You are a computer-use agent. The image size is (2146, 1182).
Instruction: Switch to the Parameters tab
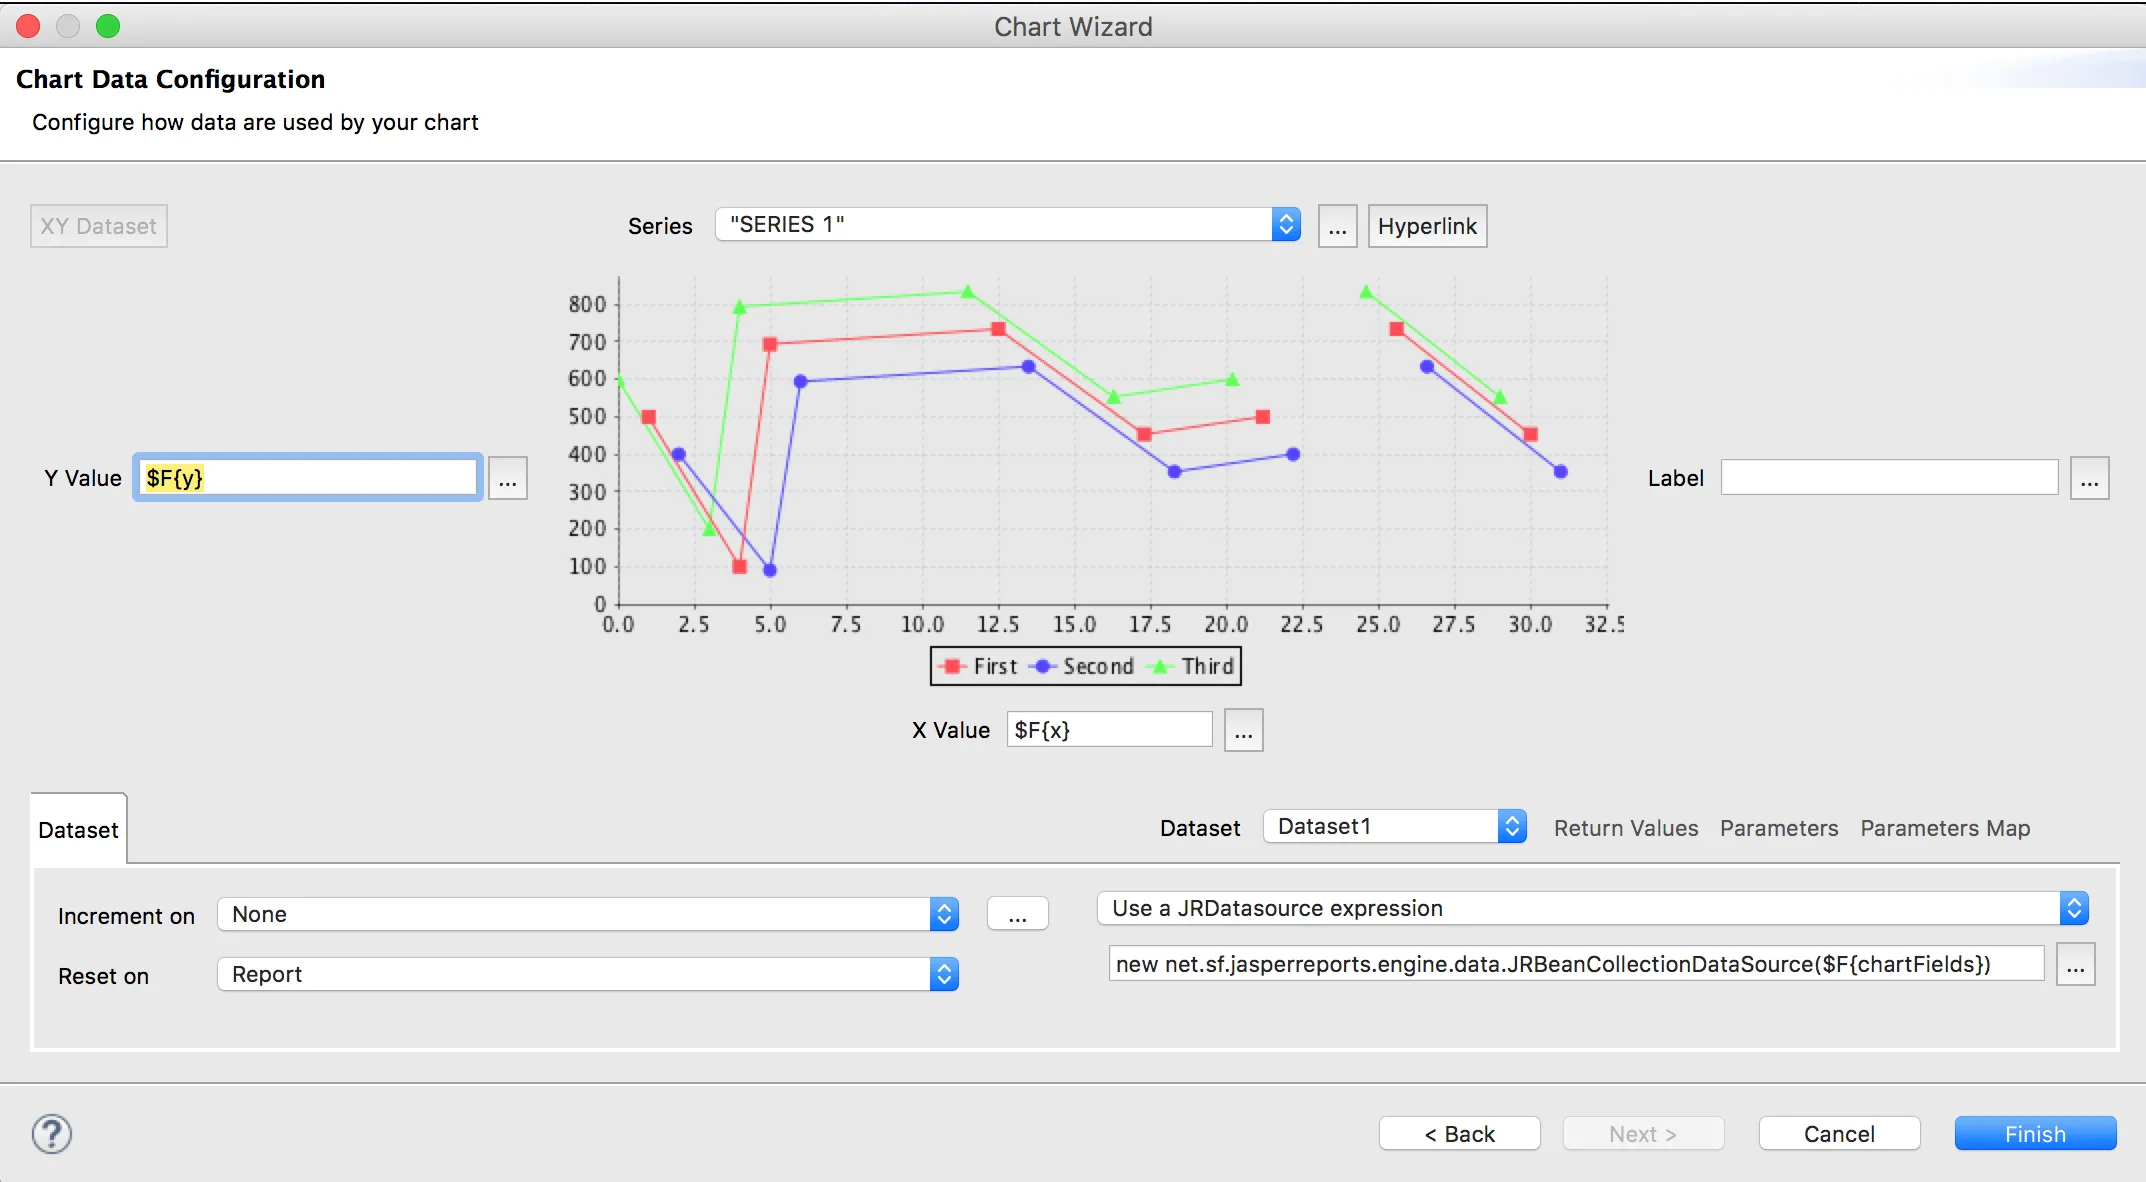1779,828
